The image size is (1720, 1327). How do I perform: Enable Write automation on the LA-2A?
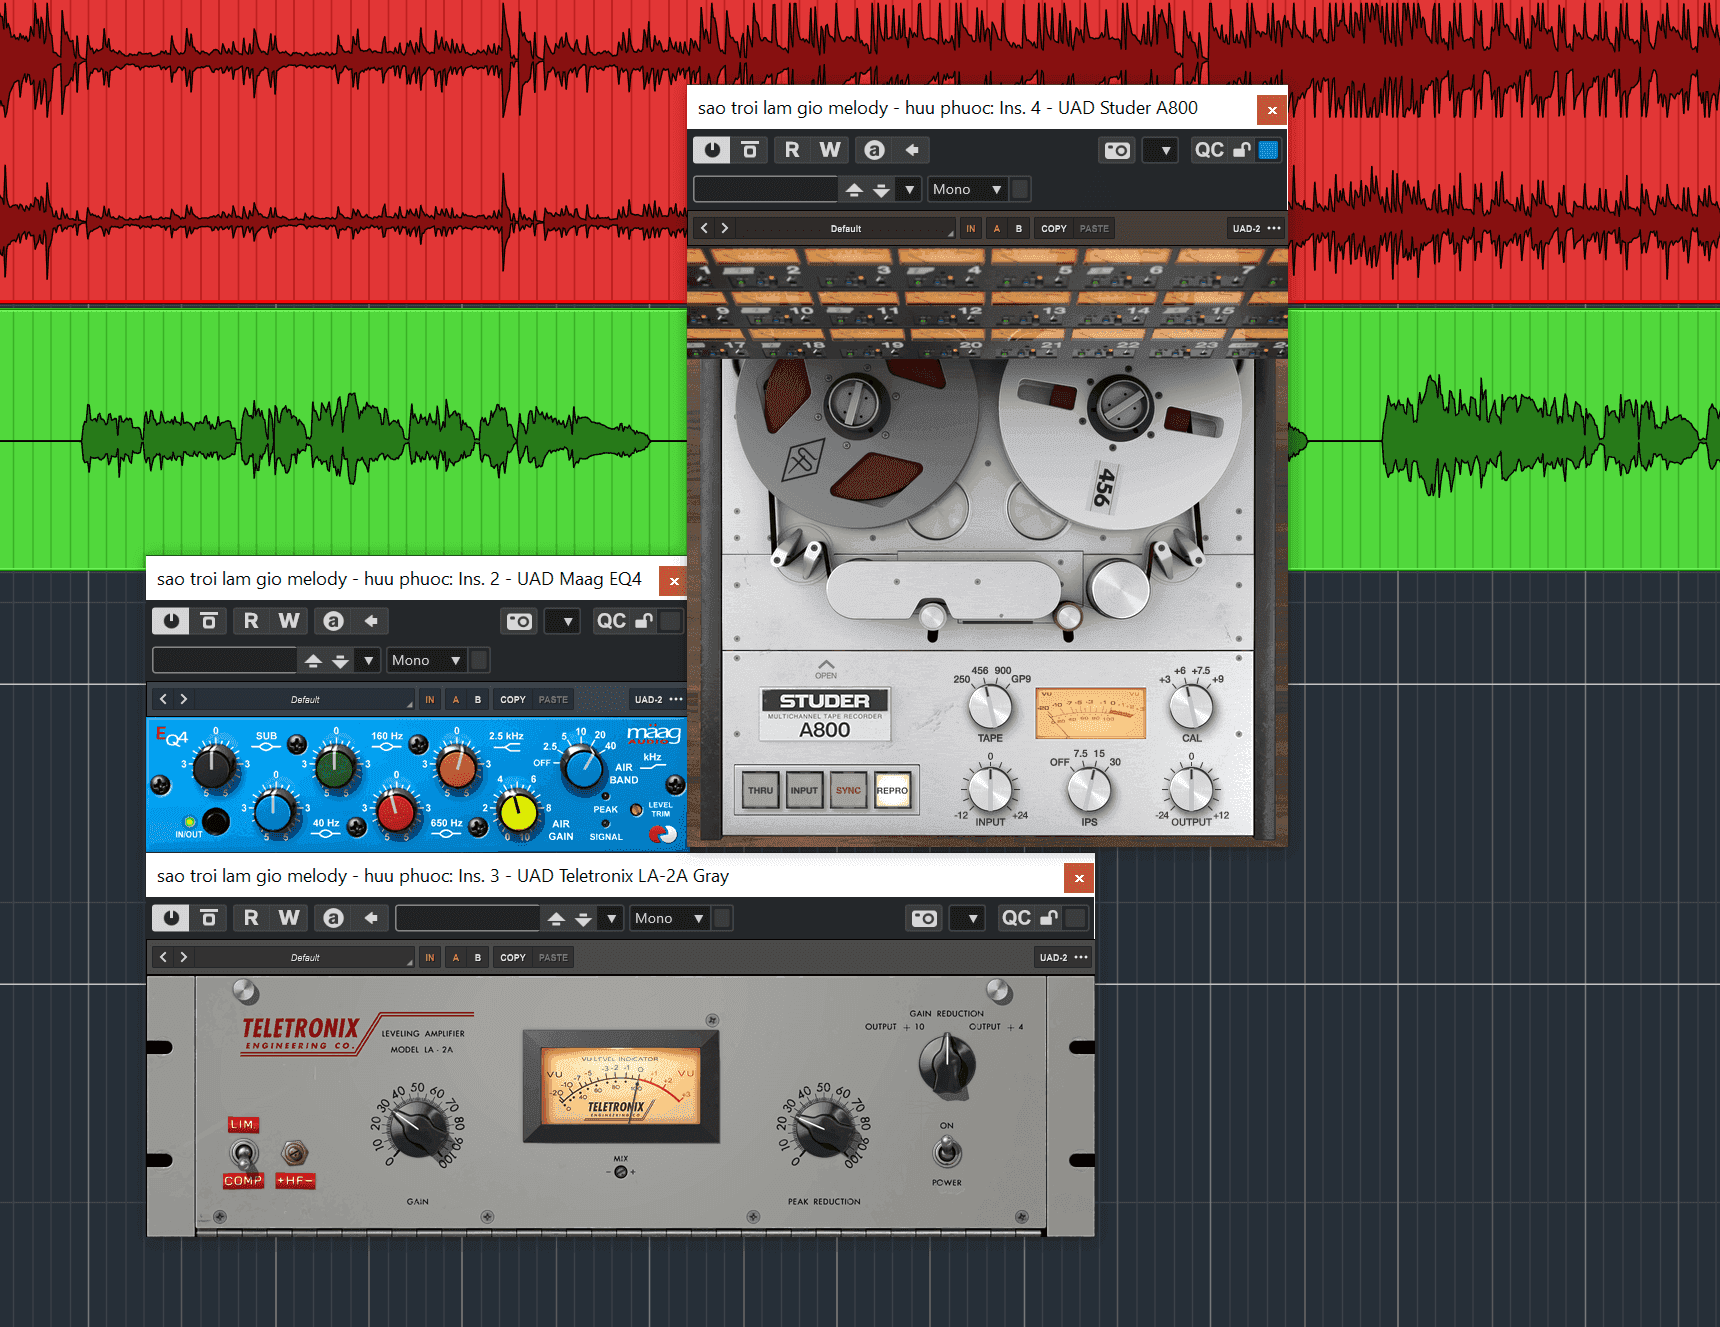pos(288,918)
